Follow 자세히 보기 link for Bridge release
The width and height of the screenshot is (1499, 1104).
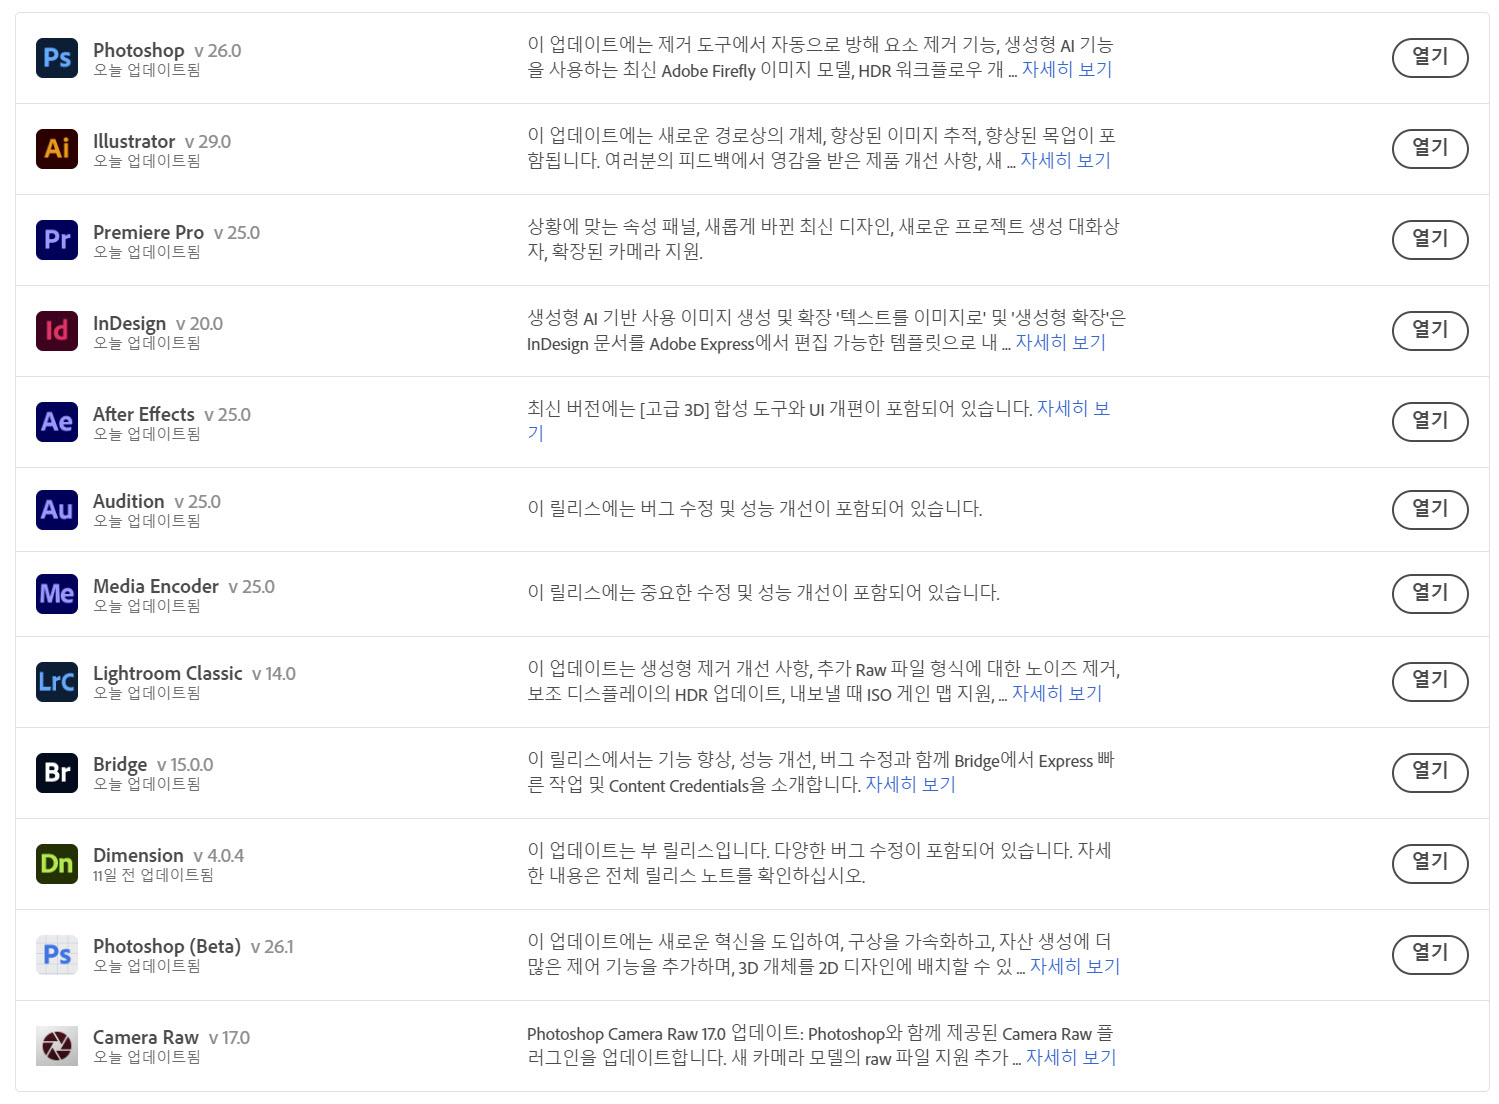point(911,785)
